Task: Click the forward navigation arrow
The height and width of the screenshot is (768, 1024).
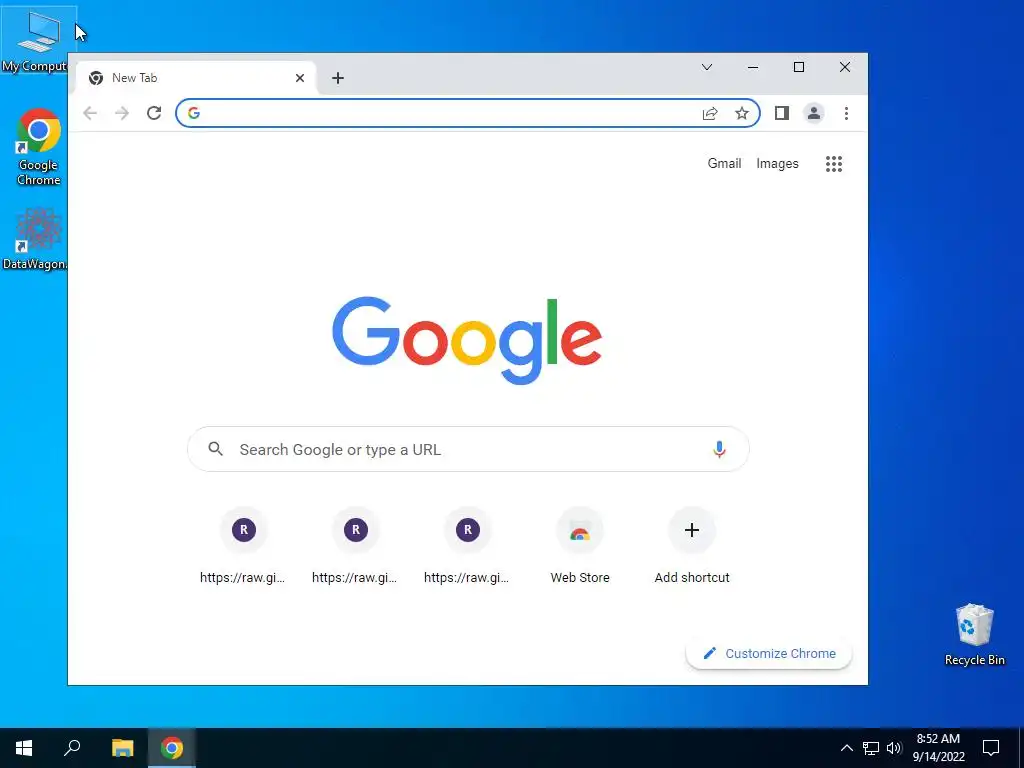Action: (122, 113)
